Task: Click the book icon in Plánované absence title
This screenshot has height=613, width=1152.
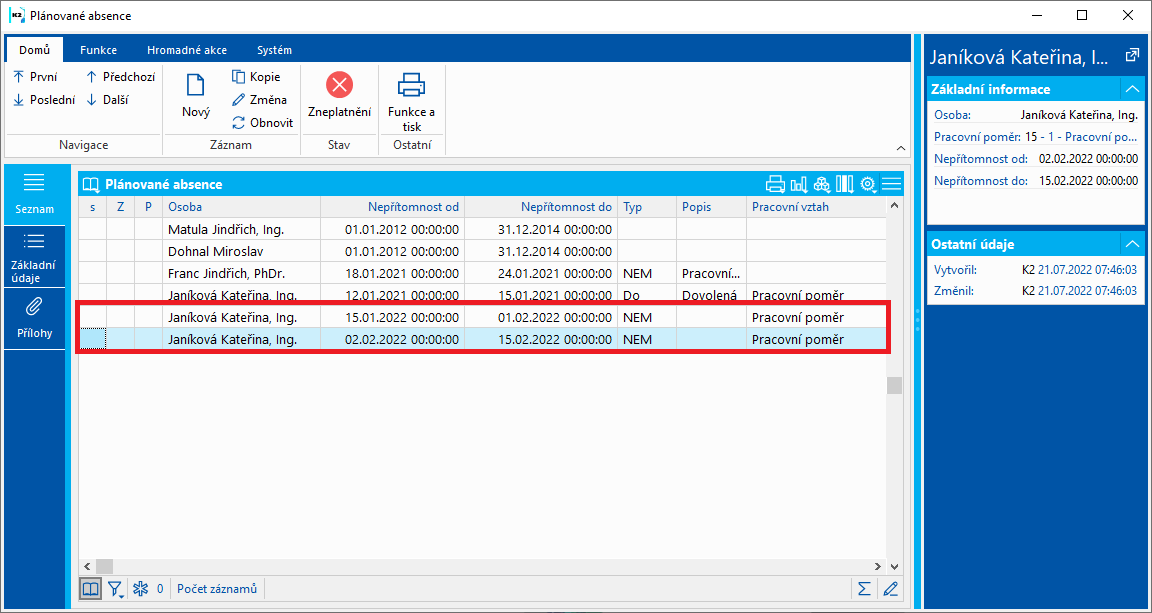Action: click(90, 184)
